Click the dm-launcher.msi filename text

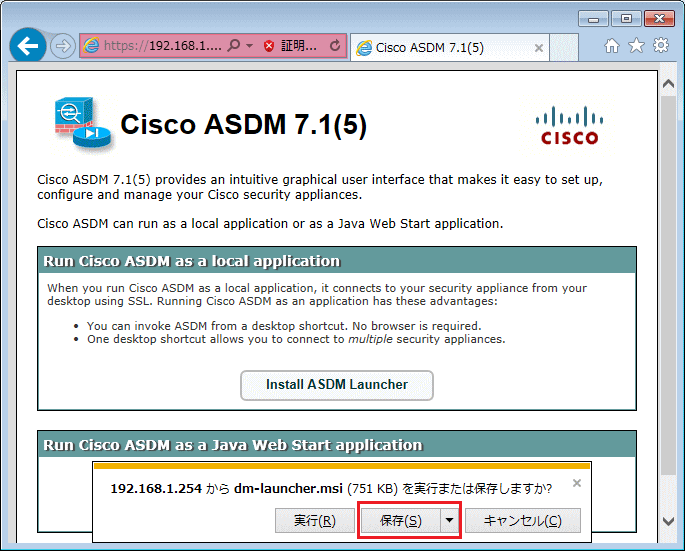coord(288,489)
